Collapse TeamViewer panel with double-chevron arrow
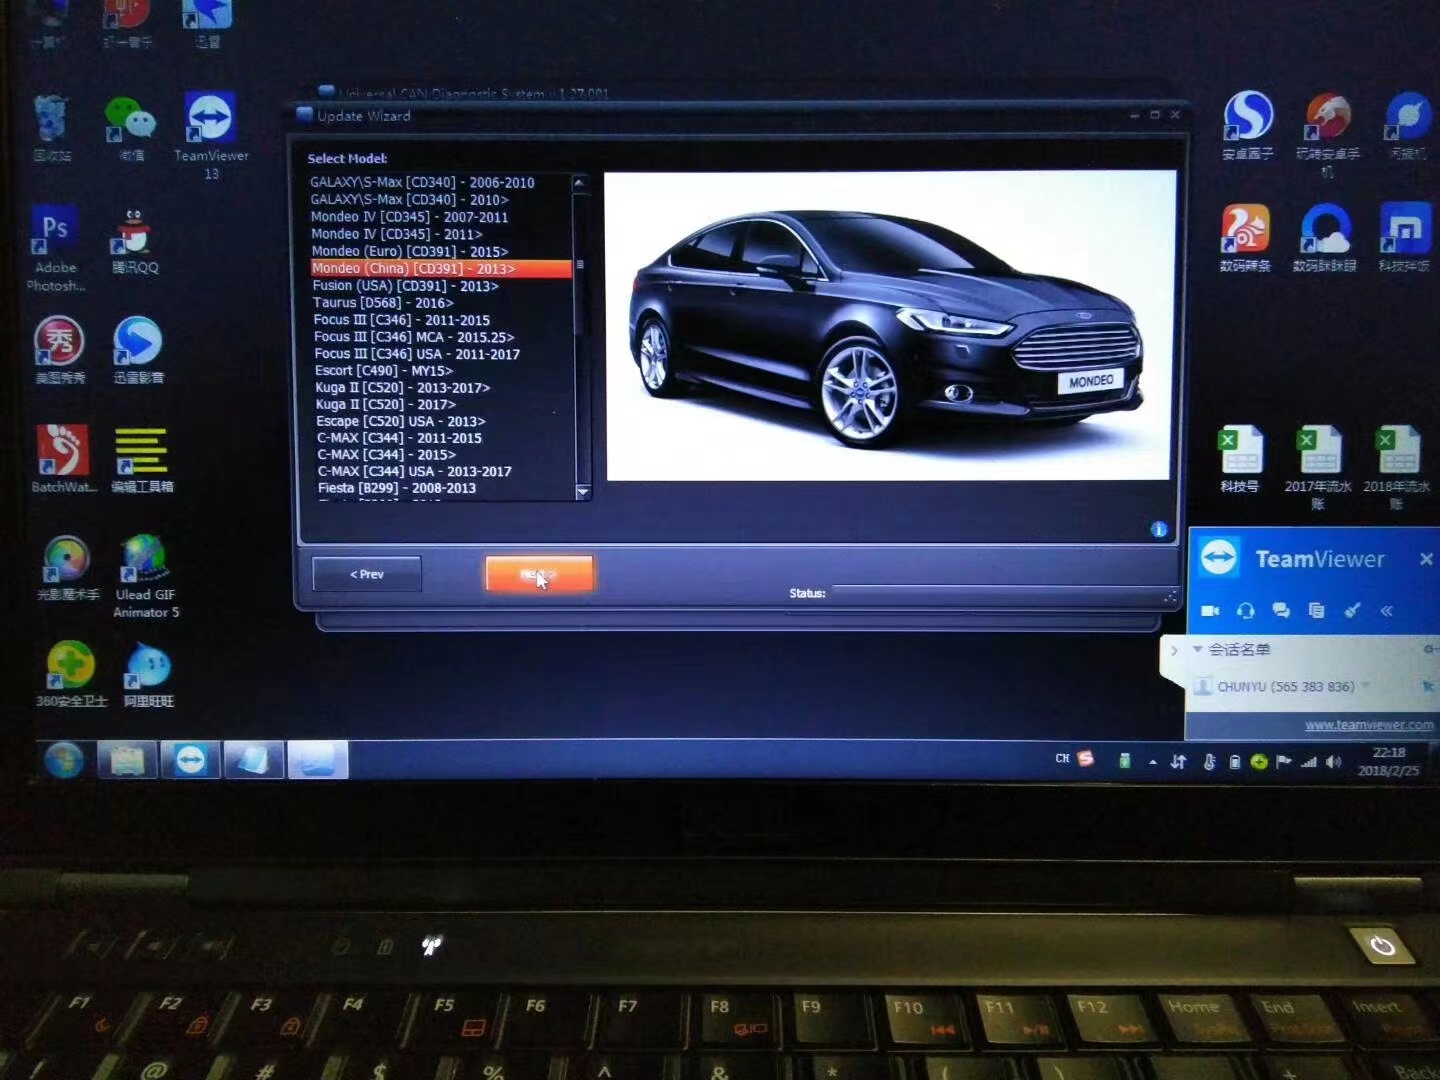 1386,610
